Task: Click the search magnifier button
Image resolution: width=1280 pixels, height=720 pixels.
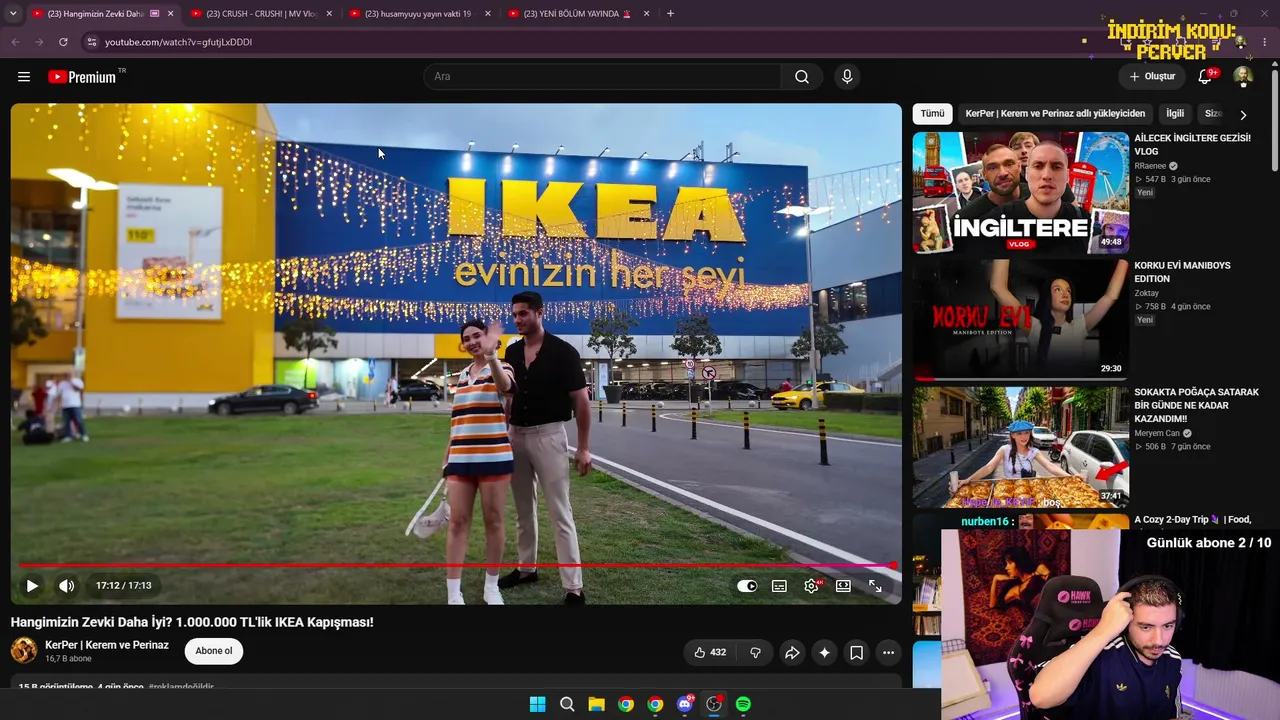Action: [x=802, y=77]
